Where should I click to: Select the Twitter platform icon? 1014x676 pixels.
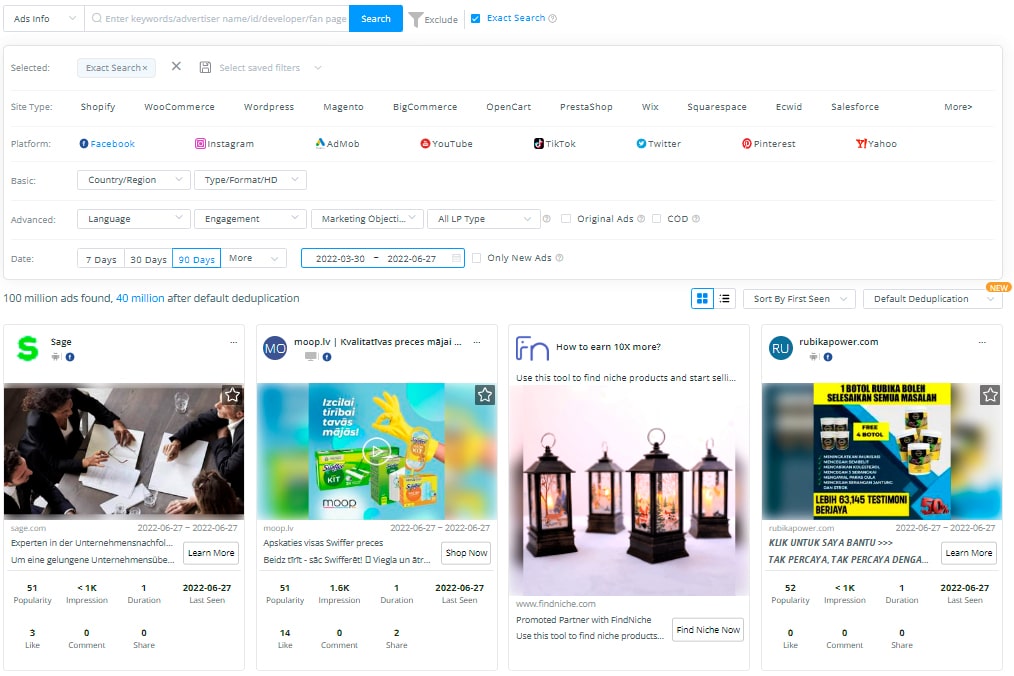click(x=641, y=144)
